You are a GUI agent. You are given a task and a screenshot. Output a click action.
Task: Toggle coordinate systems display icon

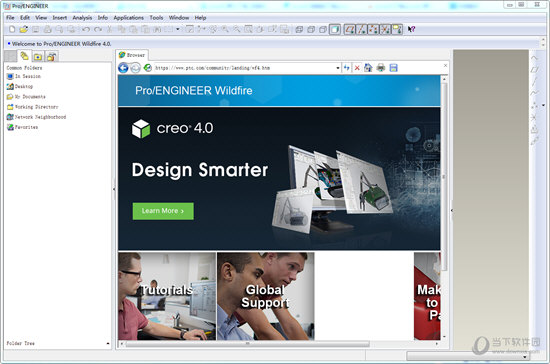tap(385, 29)
